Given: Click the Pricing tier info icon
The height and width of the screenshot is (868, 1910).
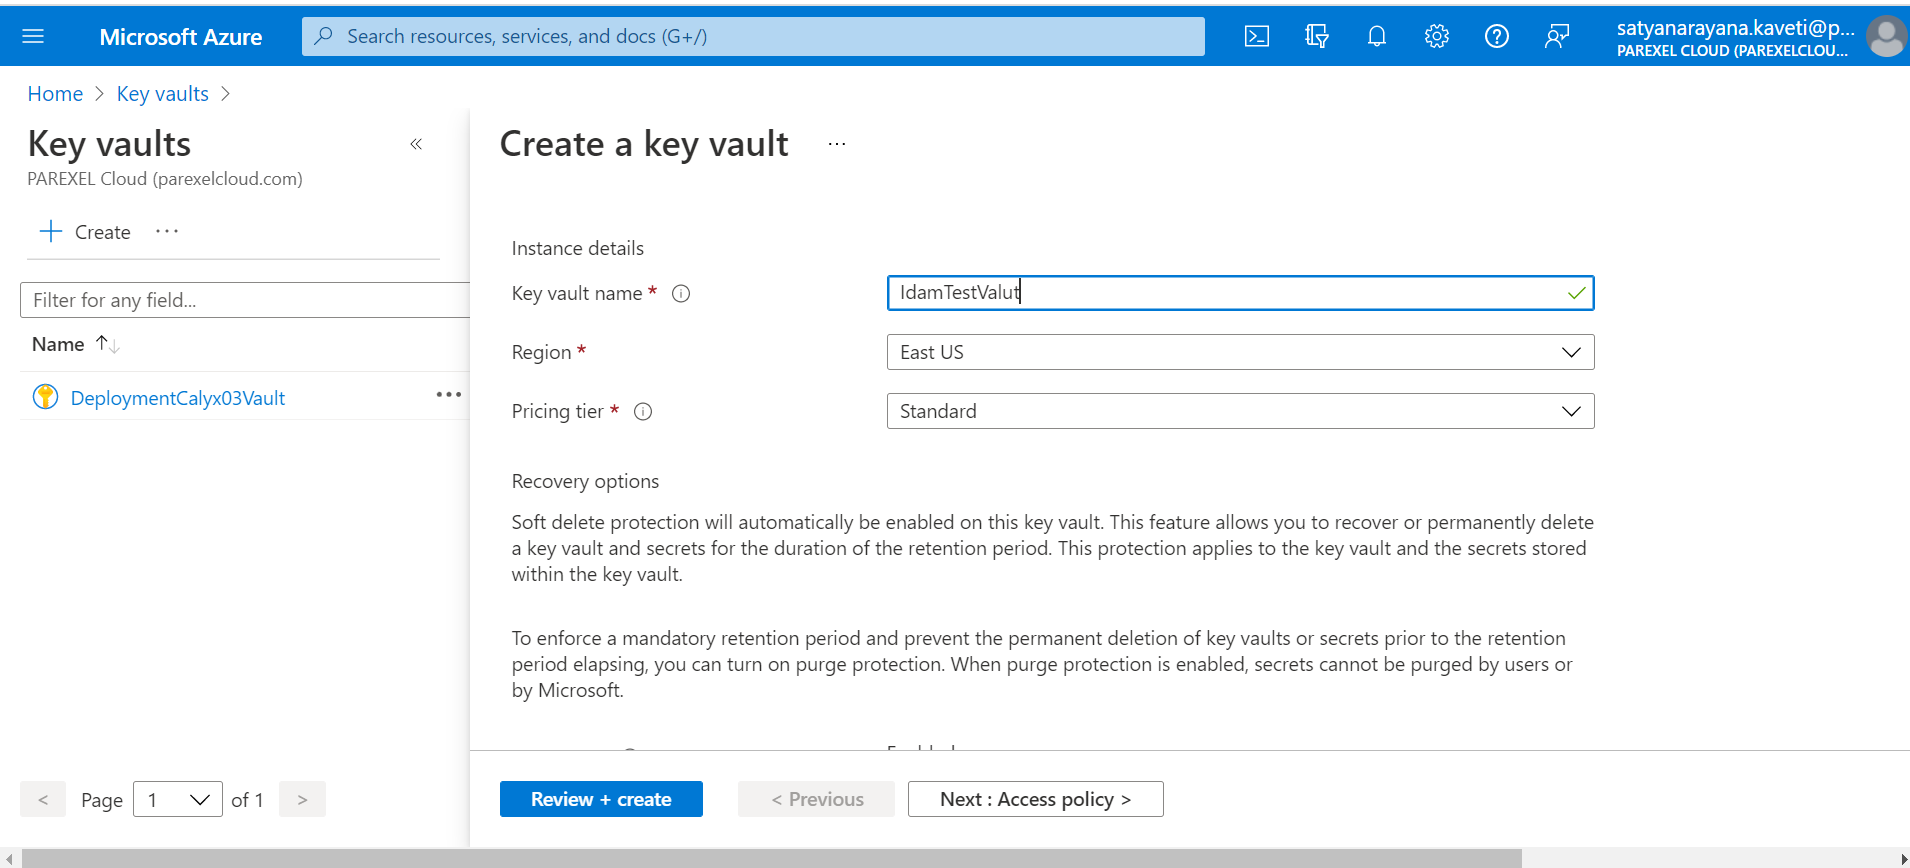Looking at the screenshot, I should tap(643, 412).
